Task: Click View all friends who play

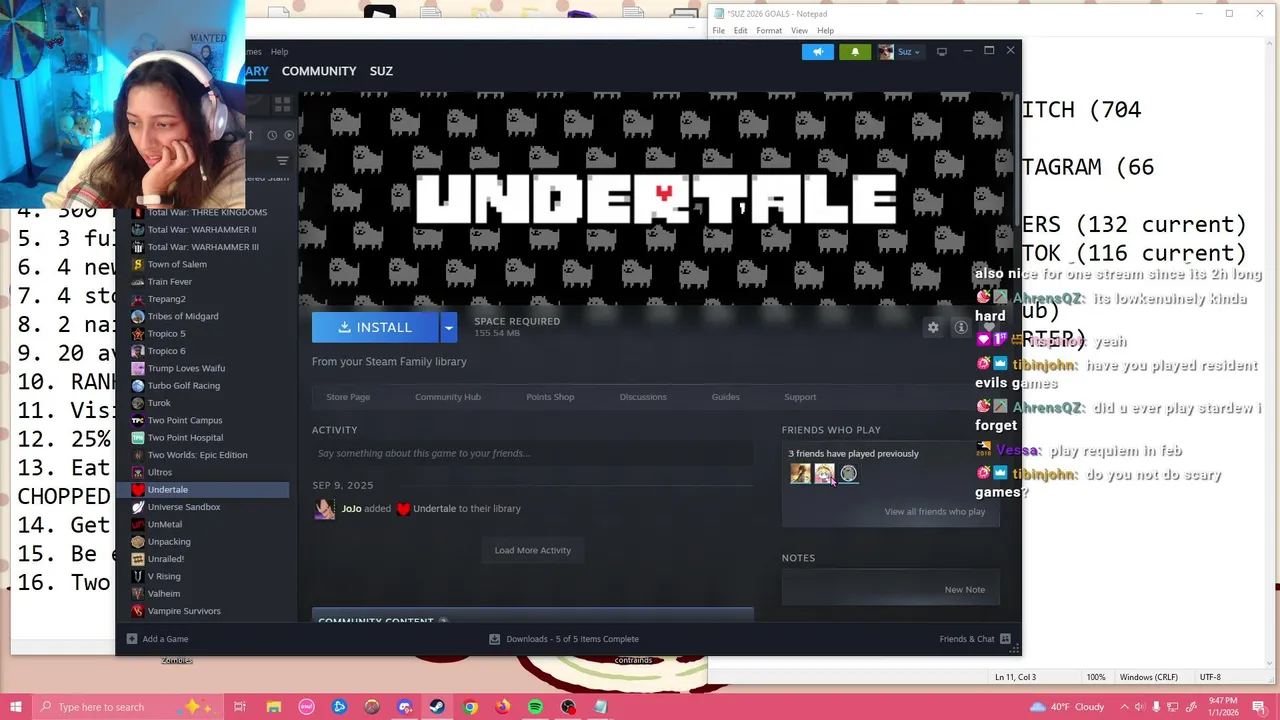Action: (935, 512)
